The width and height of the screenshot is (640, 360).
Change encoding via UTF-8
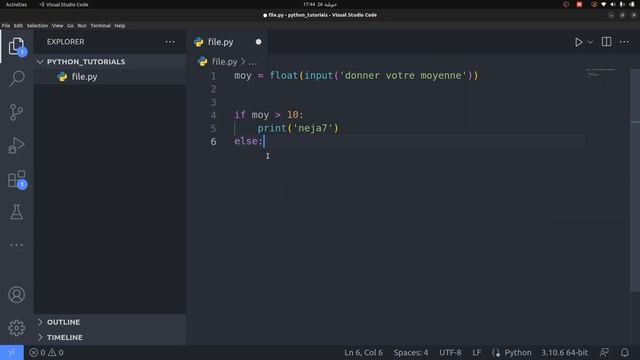coord(450,352)
